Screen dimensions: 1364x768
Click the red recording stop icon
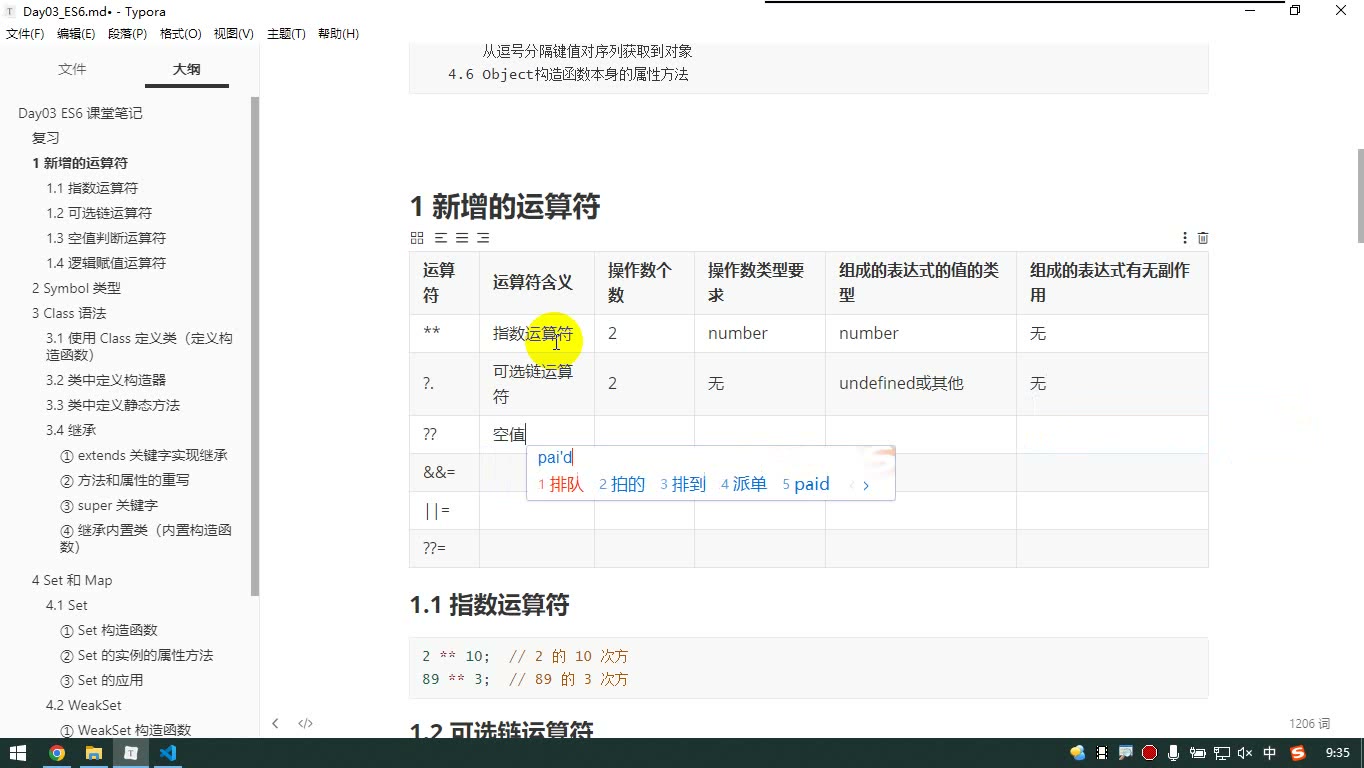pyautogui.click(x=1149, y=753)
